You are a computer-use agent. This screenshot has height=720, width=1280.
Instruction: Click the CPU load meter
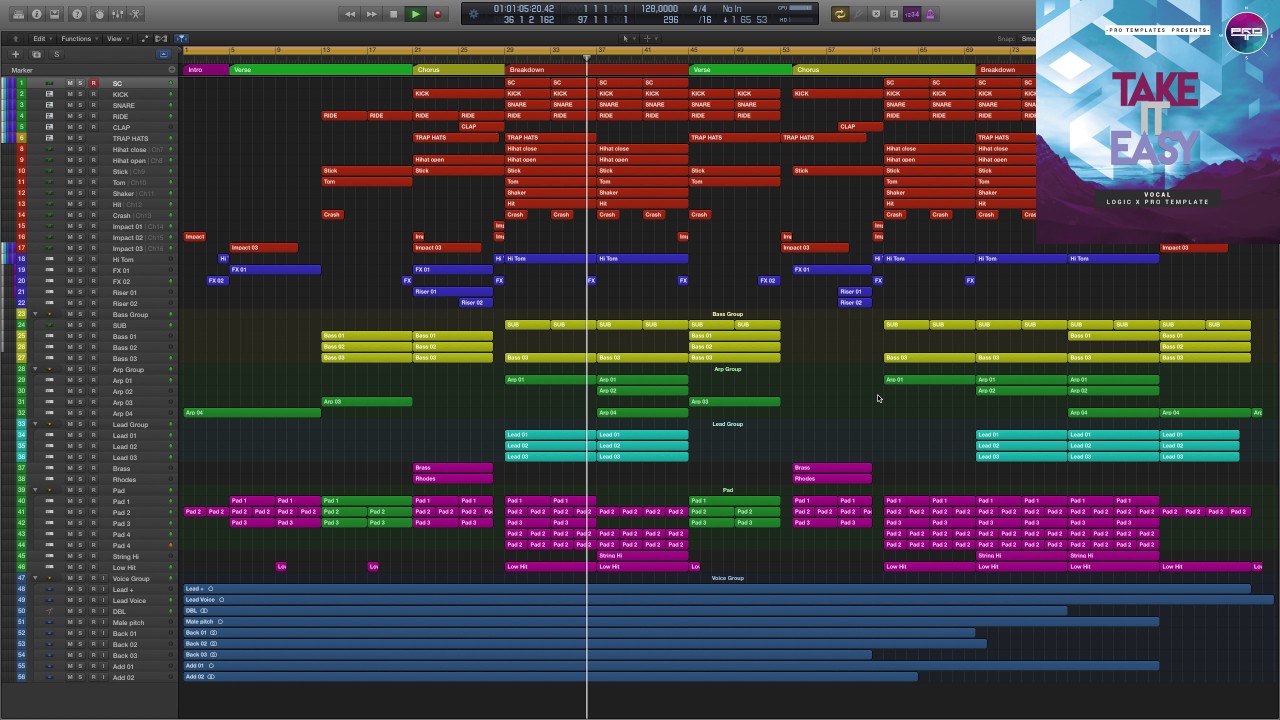[801, 9]
